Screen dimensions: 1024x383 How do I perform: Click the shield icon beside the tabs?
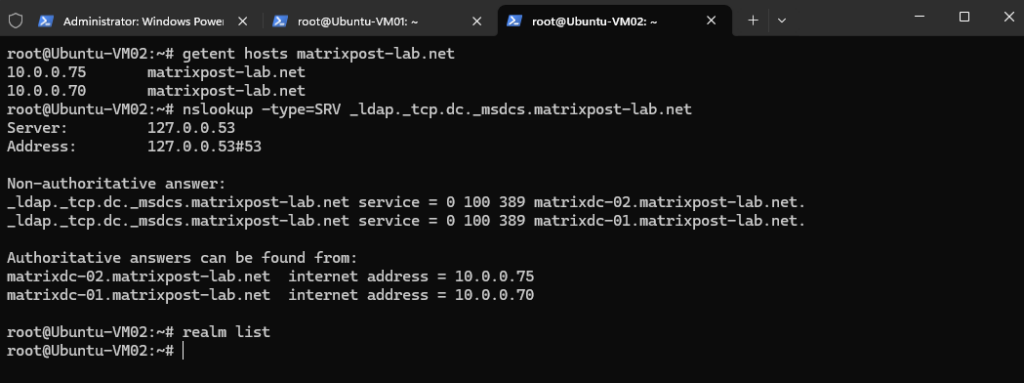(x=15, y=21)
